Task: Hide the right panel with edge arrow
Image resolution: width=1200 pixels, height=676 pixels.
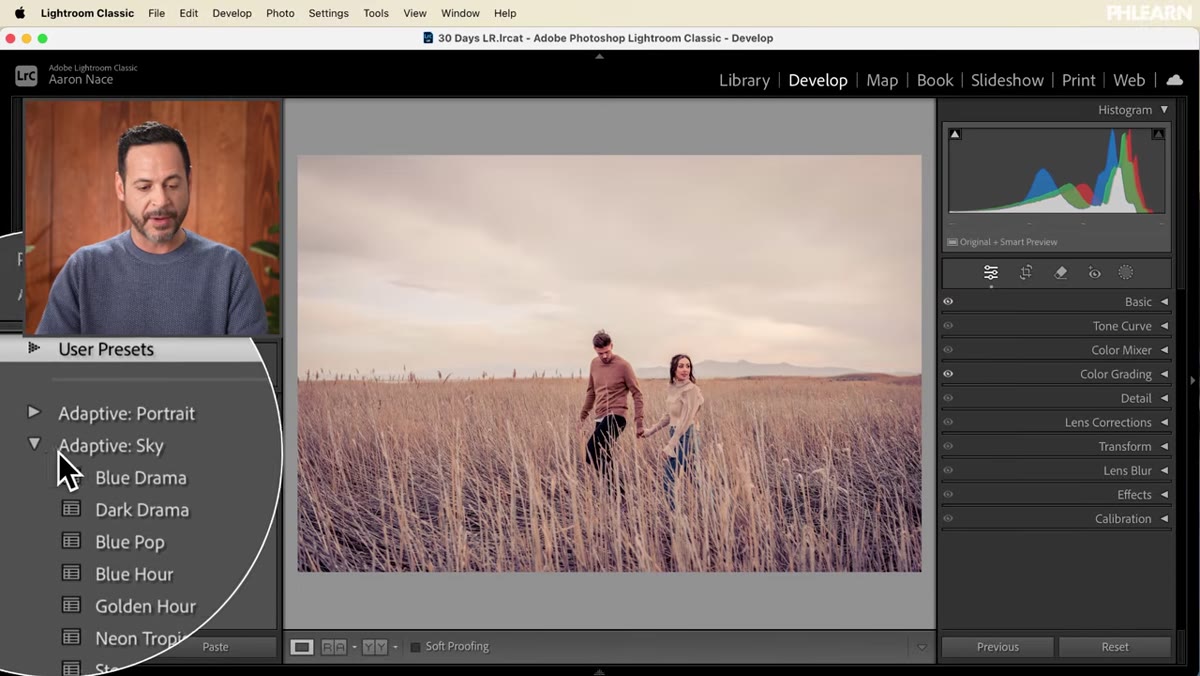Action: pos(1192,380)
